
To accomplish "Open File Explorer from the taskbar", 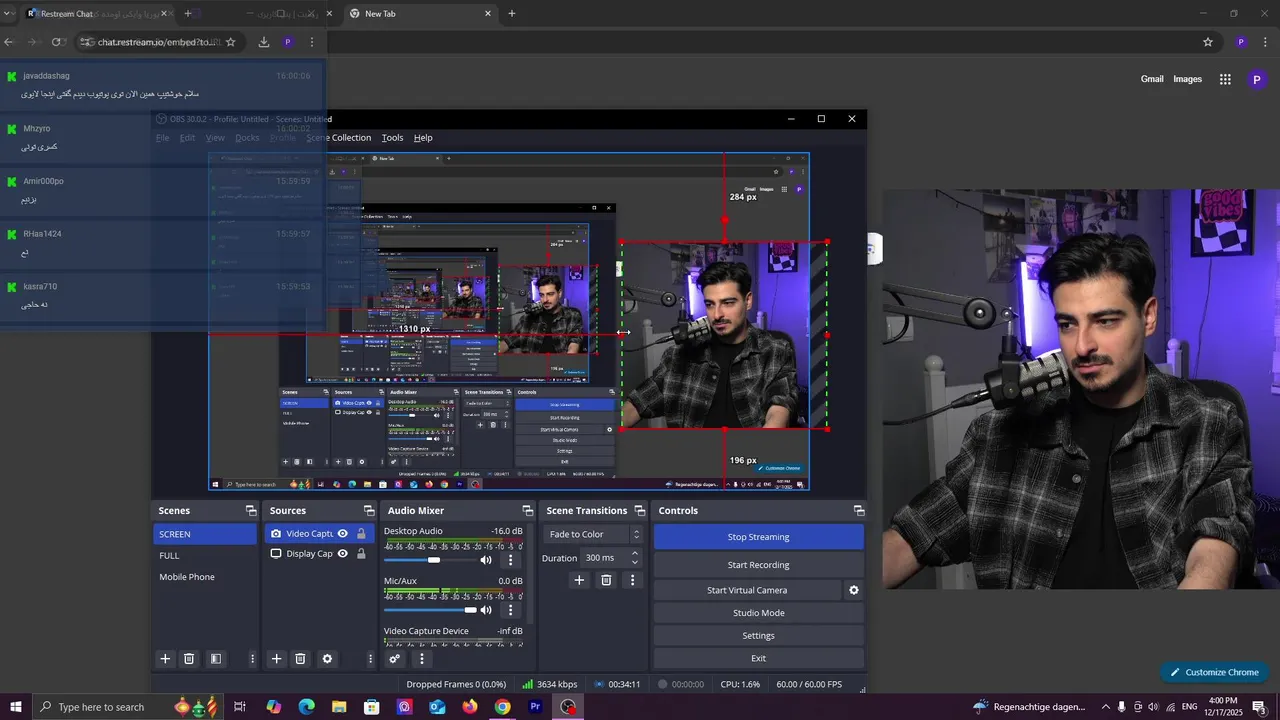I will click(x=339, y=707).
